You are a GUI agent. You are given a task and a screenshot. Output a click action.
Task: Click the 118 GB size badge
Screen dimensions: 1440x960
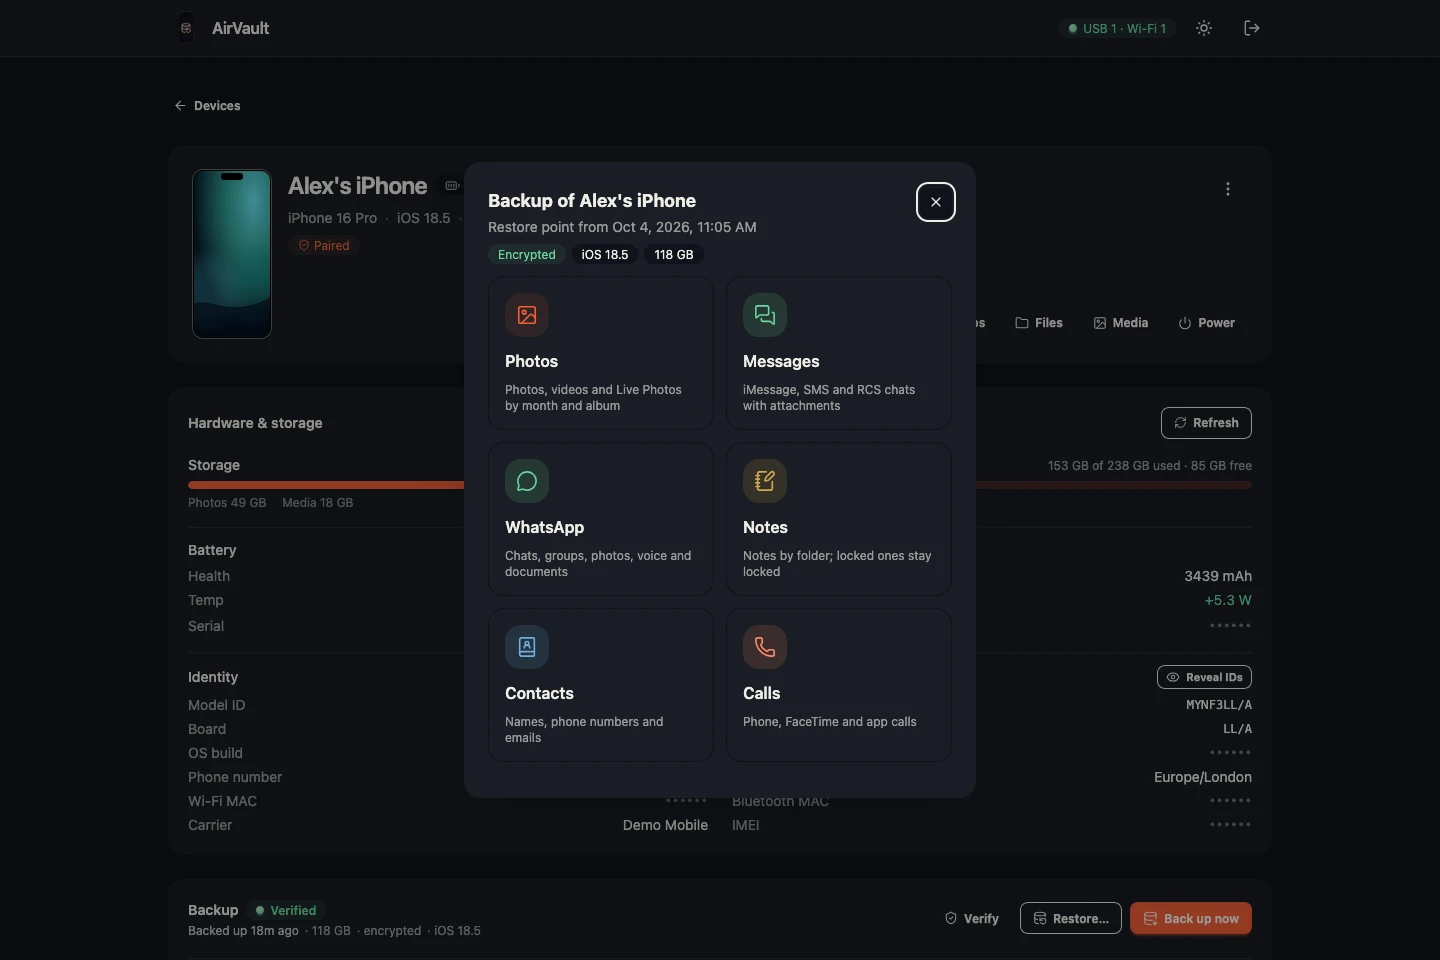(674, 255)
